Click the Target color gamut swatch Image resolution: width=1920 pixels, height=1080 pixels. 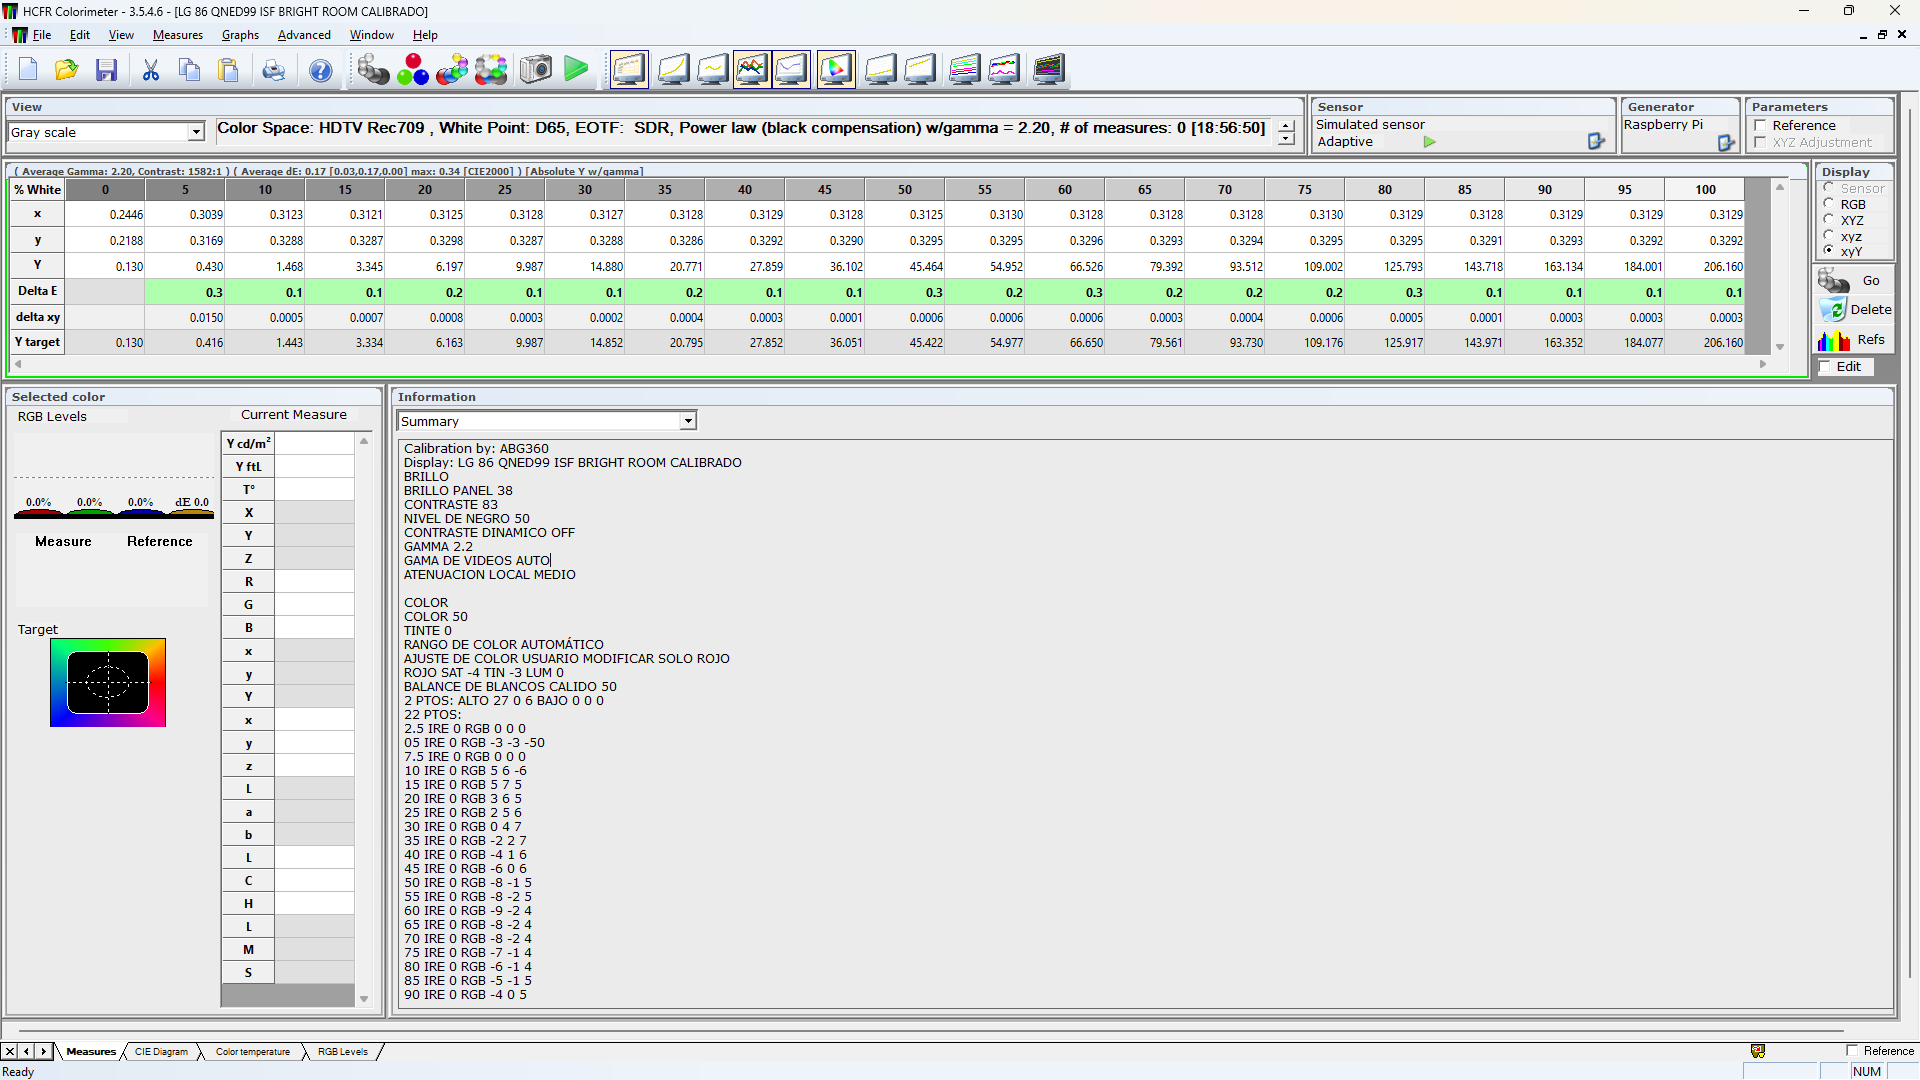(108, 683)
